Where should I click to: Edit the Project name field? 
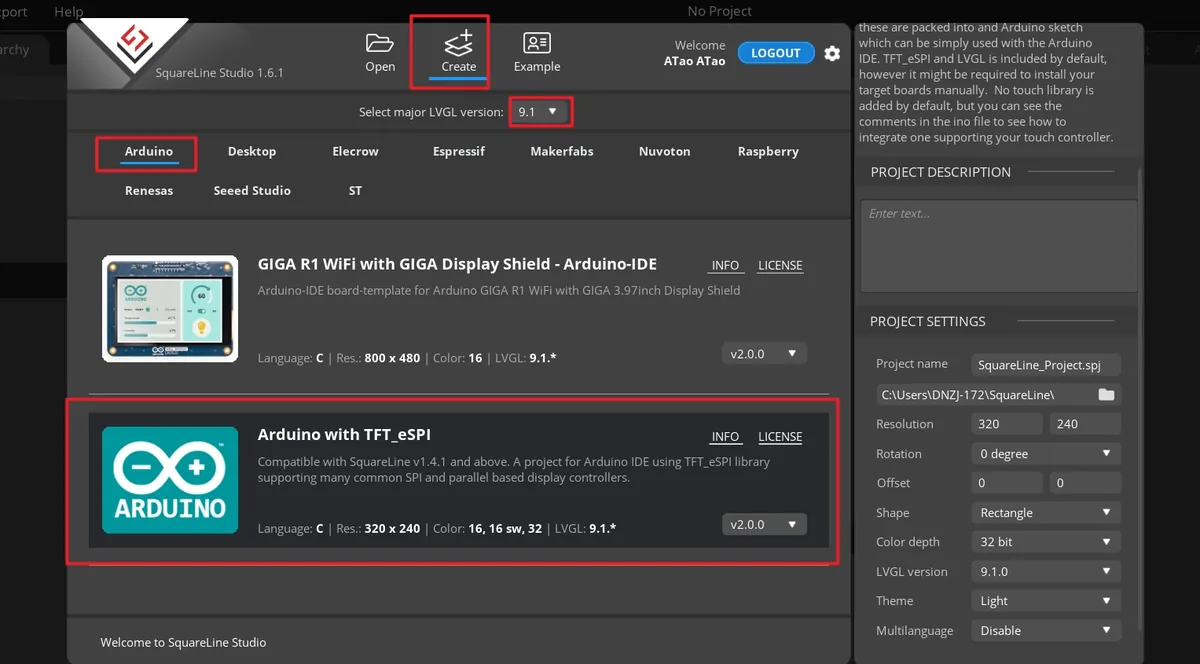click(x=1046, y=365)
